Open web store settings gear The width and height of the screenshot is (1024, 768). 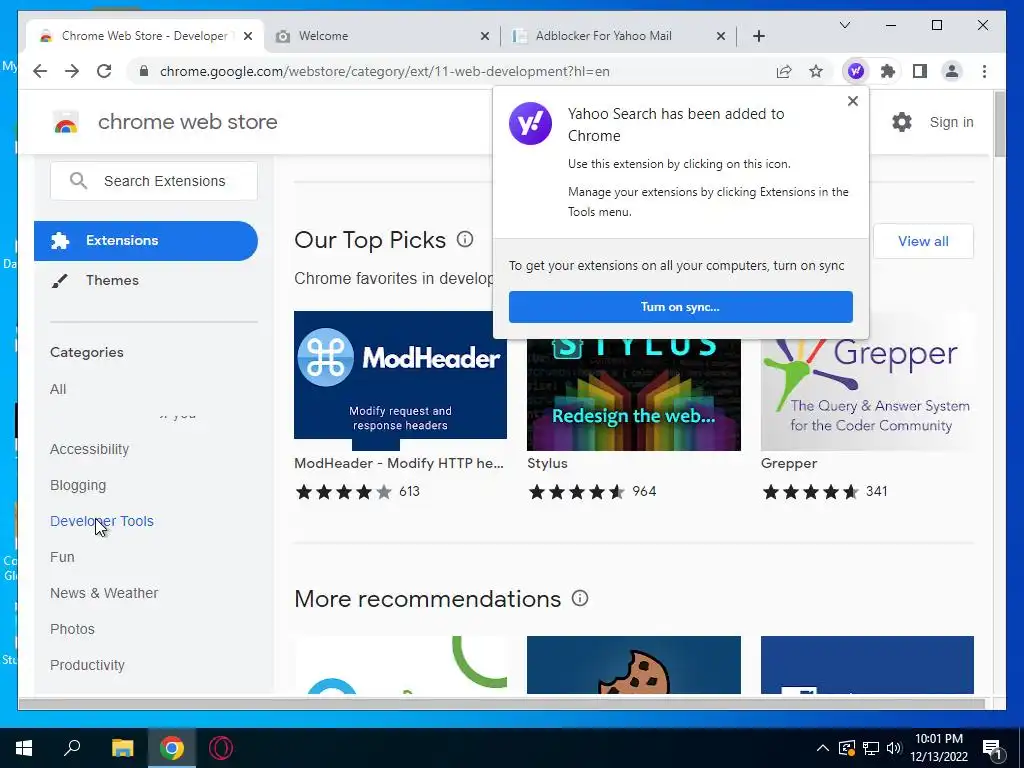901,122
